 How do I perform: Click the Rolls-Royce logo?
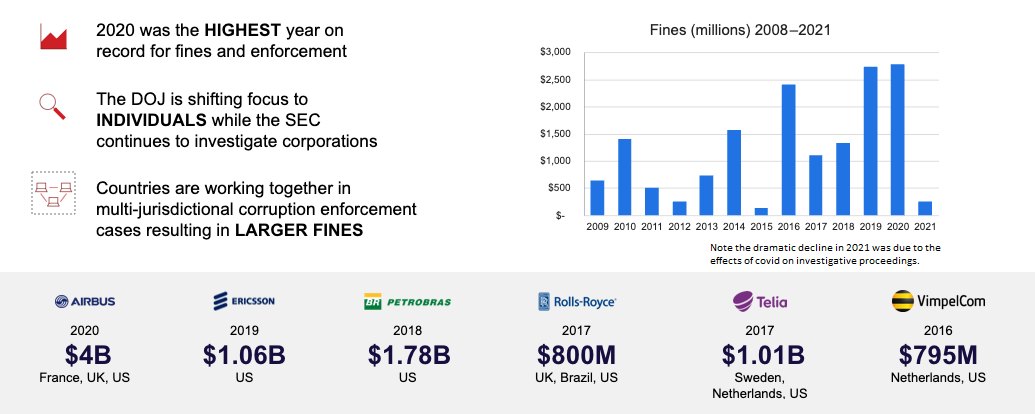click(577, 302)
